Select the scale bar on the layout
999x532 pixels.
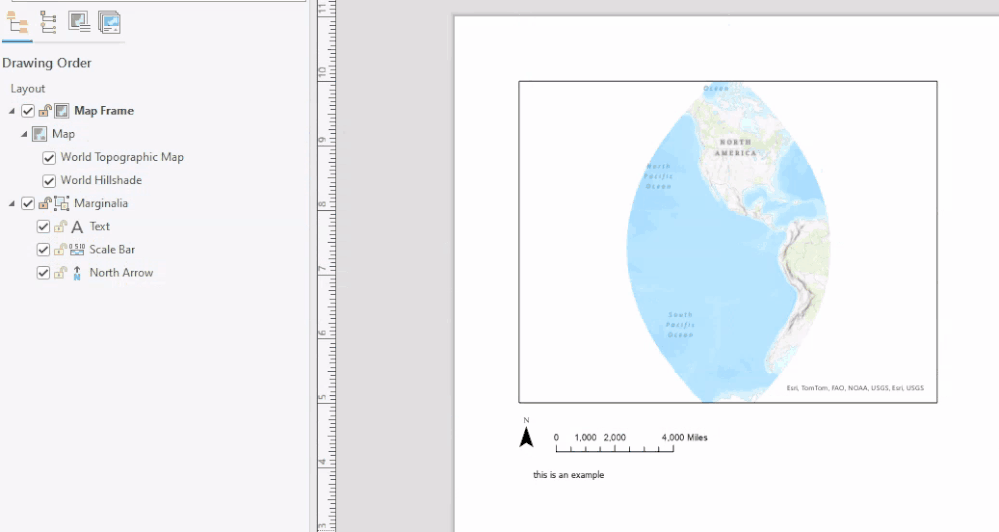click(x=631, y=443)
